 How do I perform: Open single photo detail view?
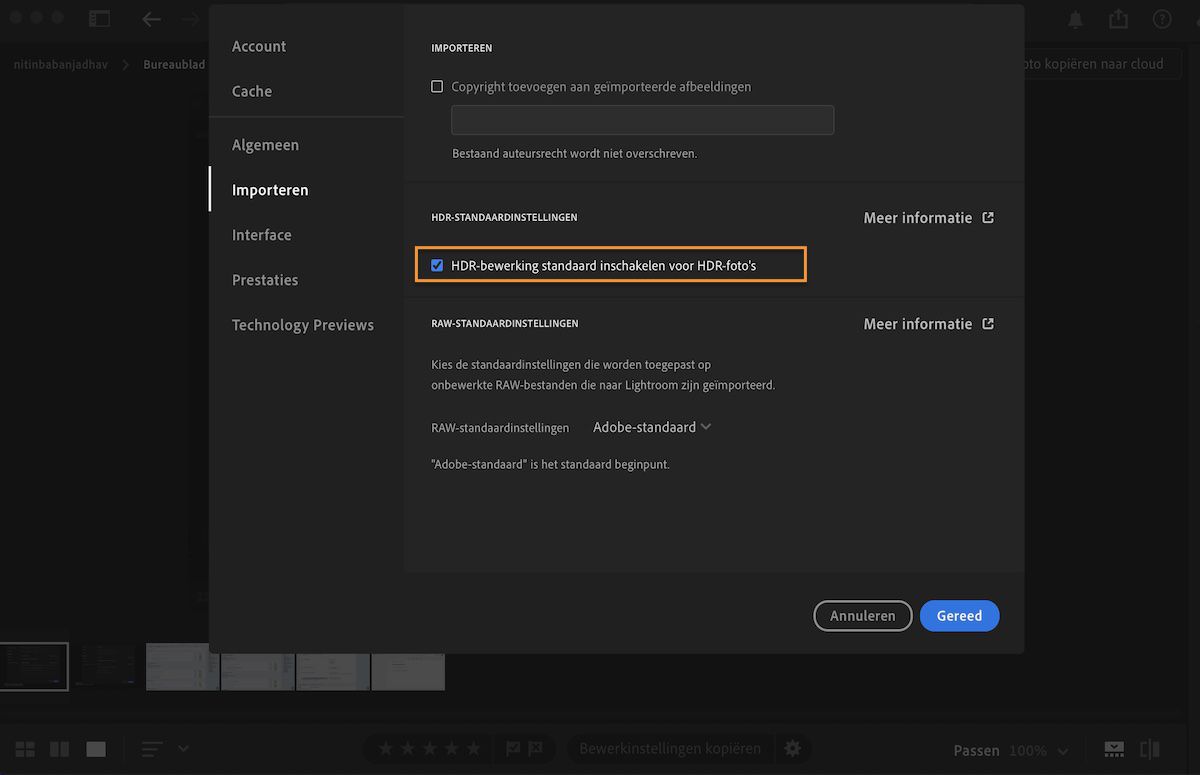(95, 748)
